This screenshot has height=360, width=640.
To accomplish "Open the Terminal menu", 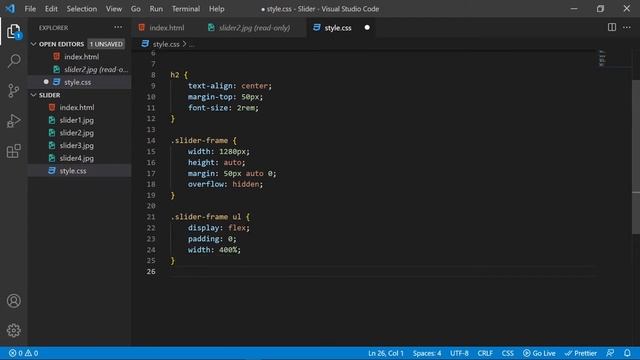I will pos(186,9).
